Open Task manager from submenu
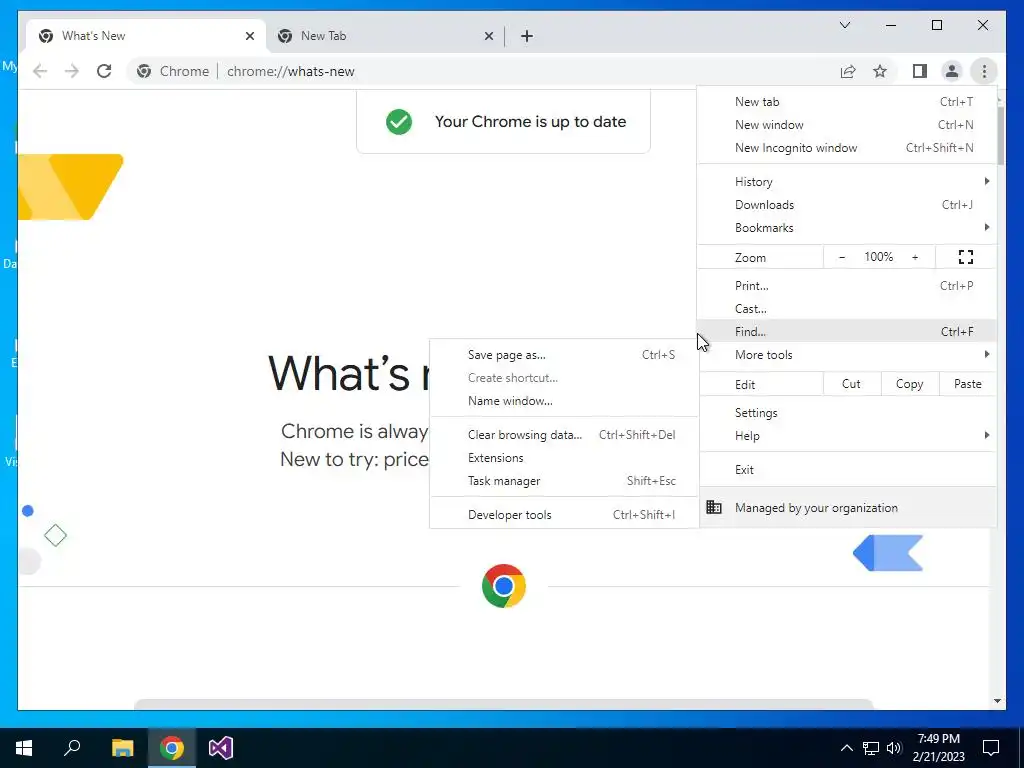The height and width of the screenshot is (768, 1024). click(x=564, y=481)
